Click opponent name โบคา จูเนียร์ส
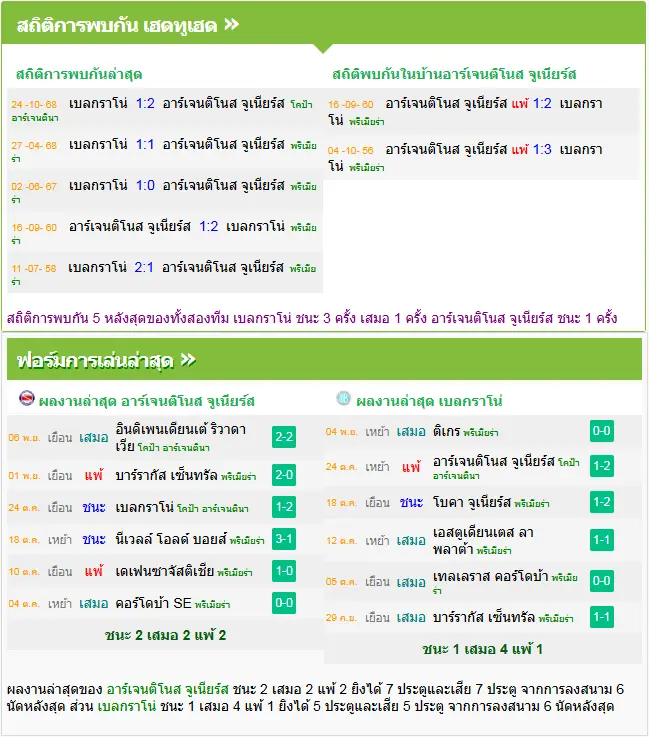 [471, 503]
